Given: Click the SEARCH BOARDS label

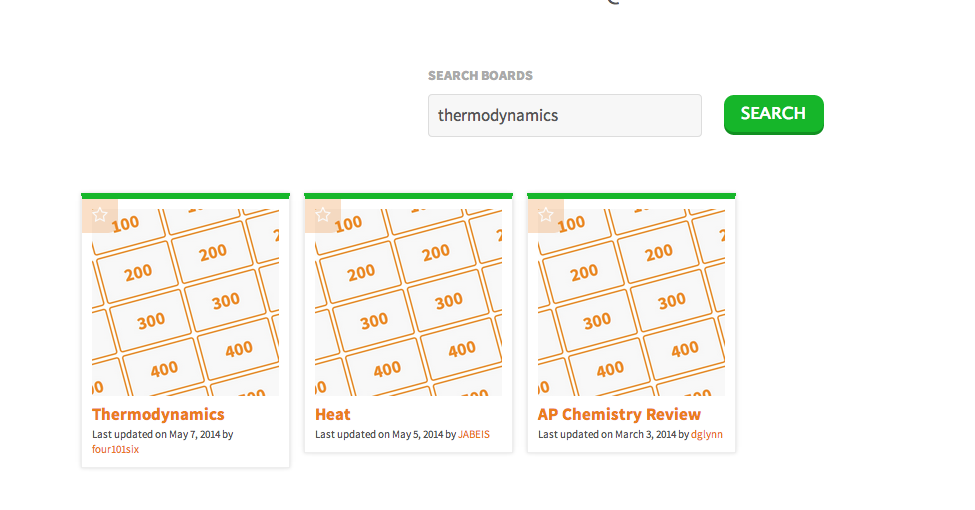Looking at the screenshot, I should (x=480, y=76).
